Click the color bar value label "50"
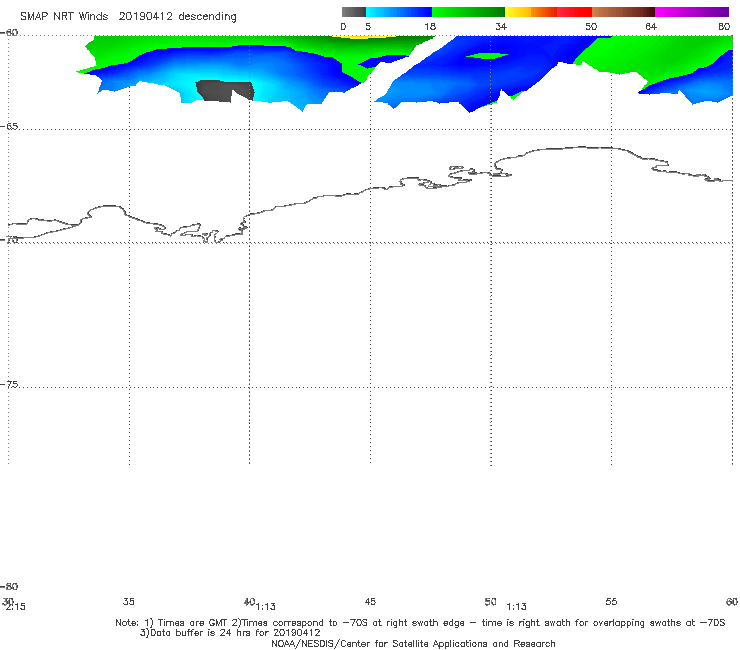The width and height of the screenshot is (740, 650). [591, 27]
